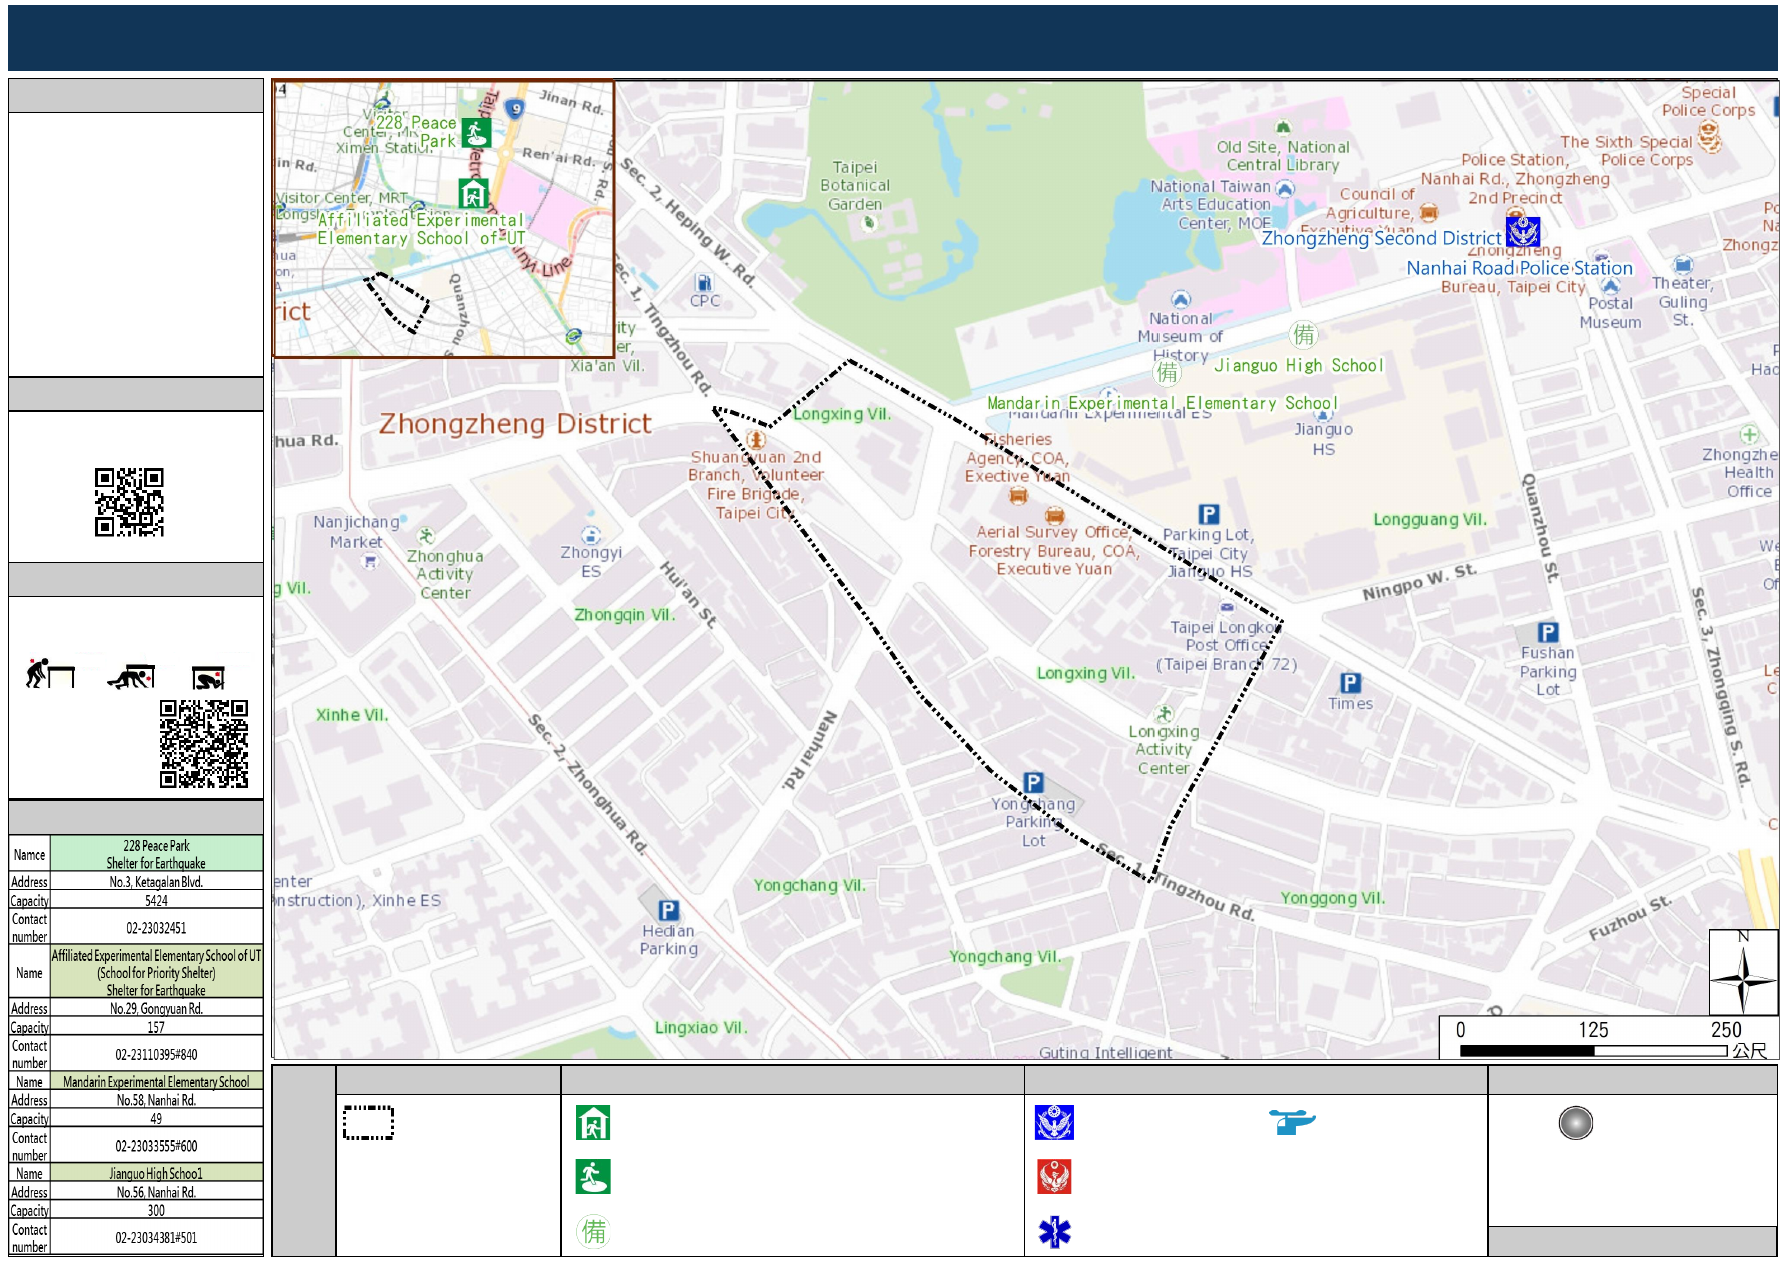The image size is (1786, 1263).
Task: Click the 'Jianguo High School' table name cell
Action: [x=156, y=1173]
